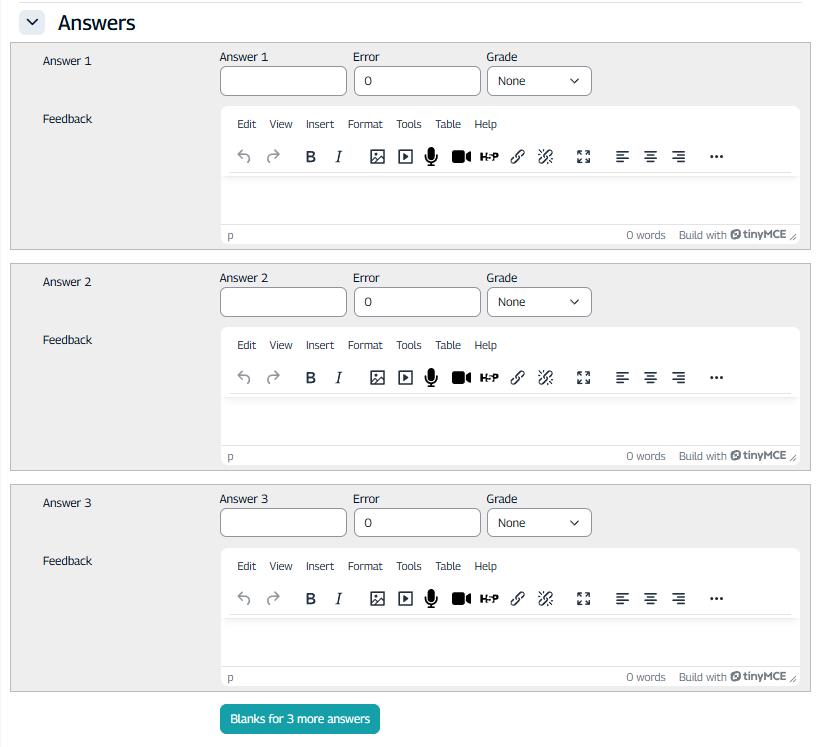
Task: Insert image in Answer 1 feedback editor
Action: point(377,157)
